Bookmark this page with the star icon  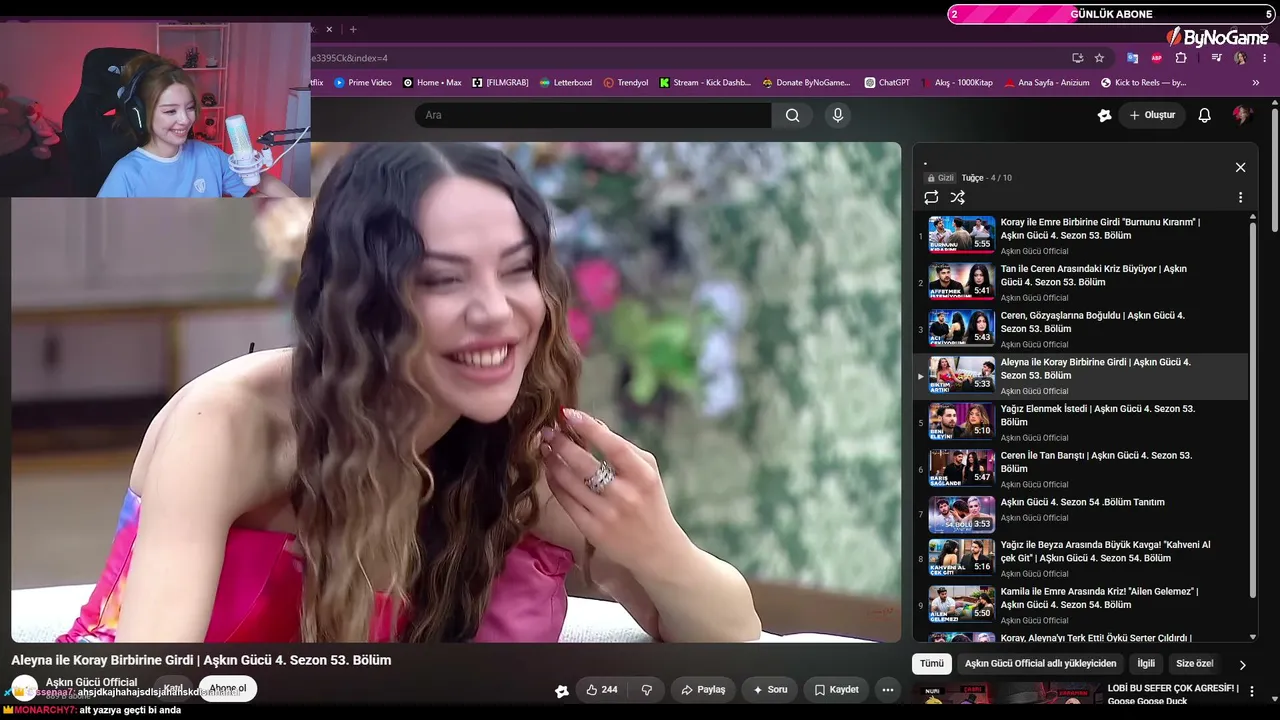coord(1099,58)
